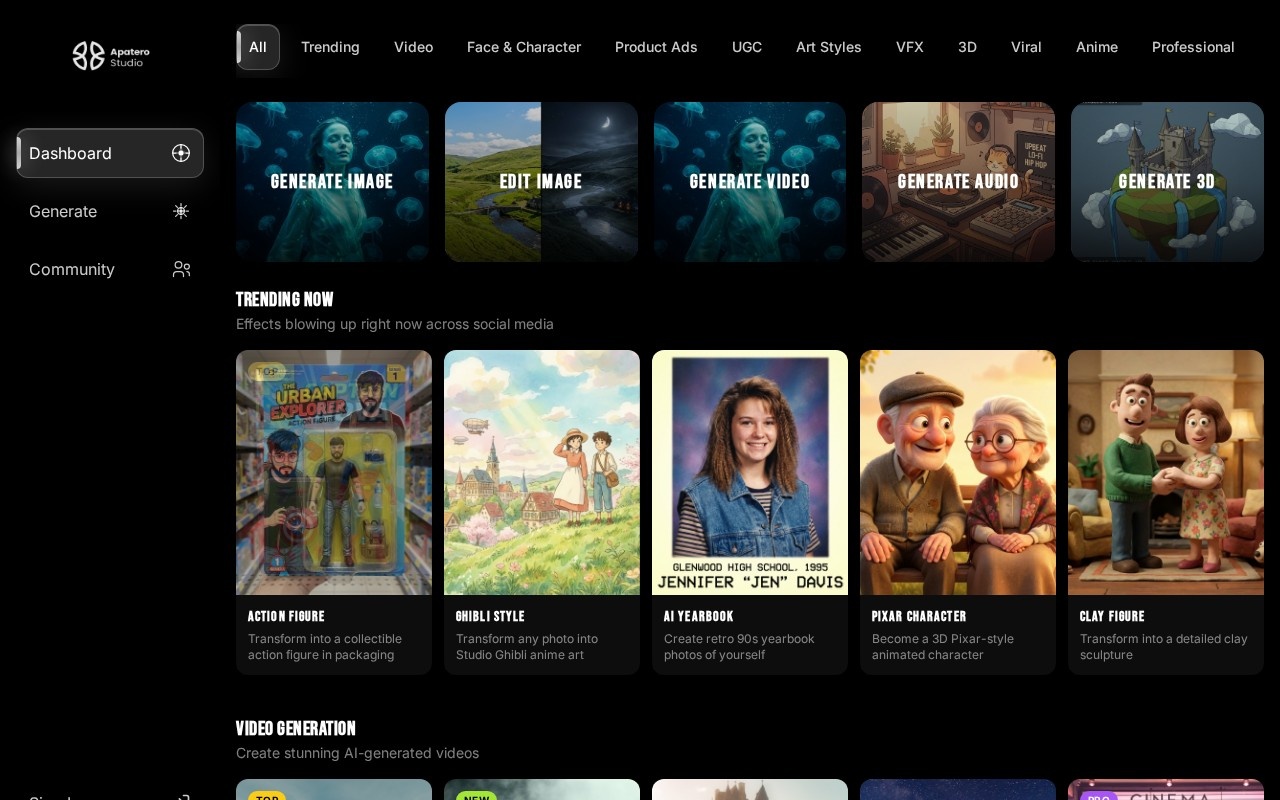Click the Dashboard compass icon
The height and width of the screenshot is (800, 1280).
(181, 153)
